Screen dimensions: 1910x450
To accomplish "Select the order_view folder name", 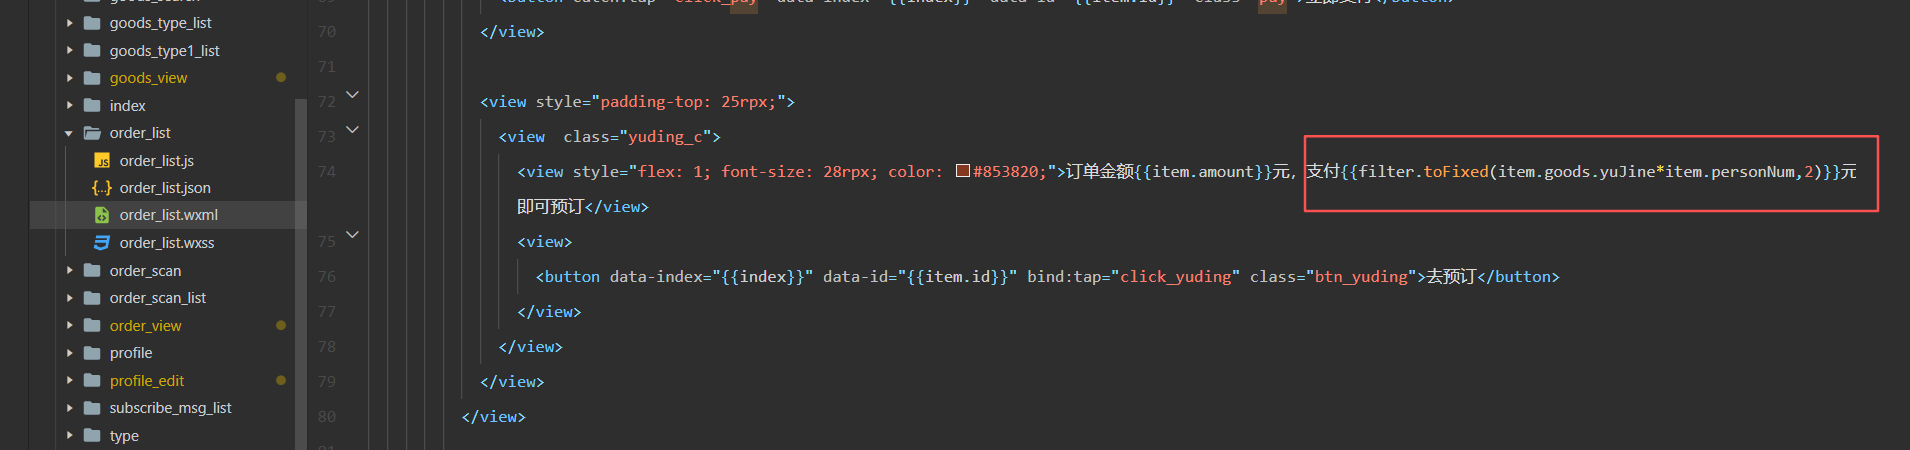I will tap(145, 326).
